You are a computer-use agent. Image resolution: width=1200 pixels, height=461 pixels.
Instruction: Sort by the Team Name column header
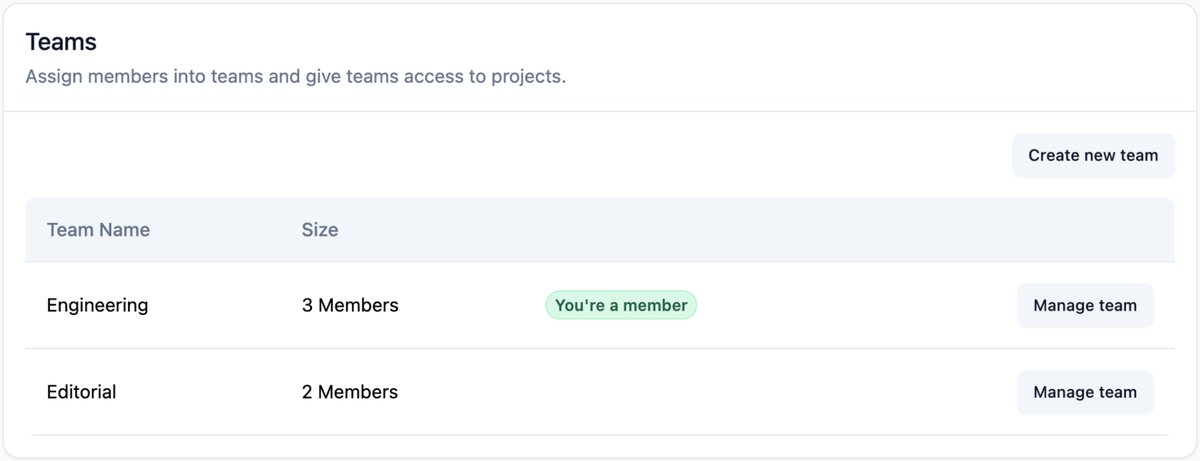(x=98, y=230)
